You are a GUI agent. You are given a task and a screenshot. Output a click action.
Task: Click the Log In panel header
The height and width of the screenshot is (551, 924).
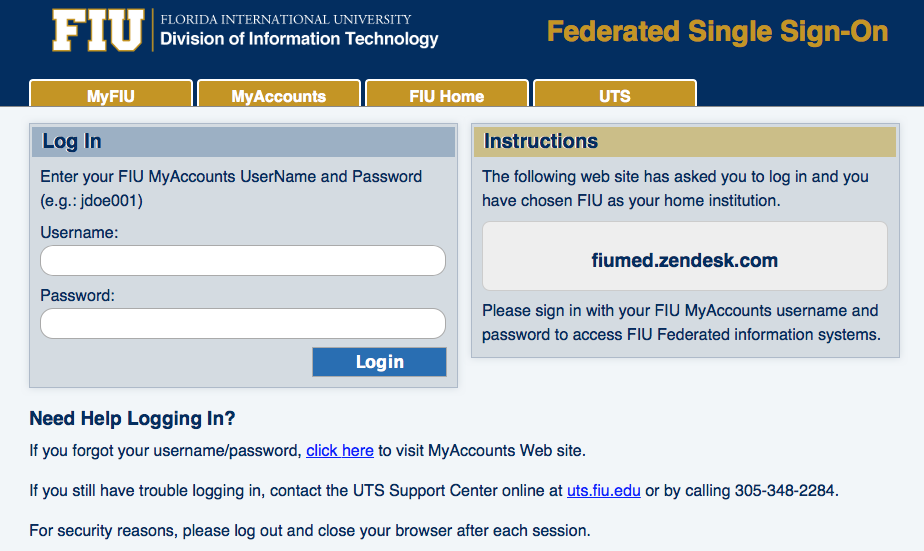coord(243,141)
